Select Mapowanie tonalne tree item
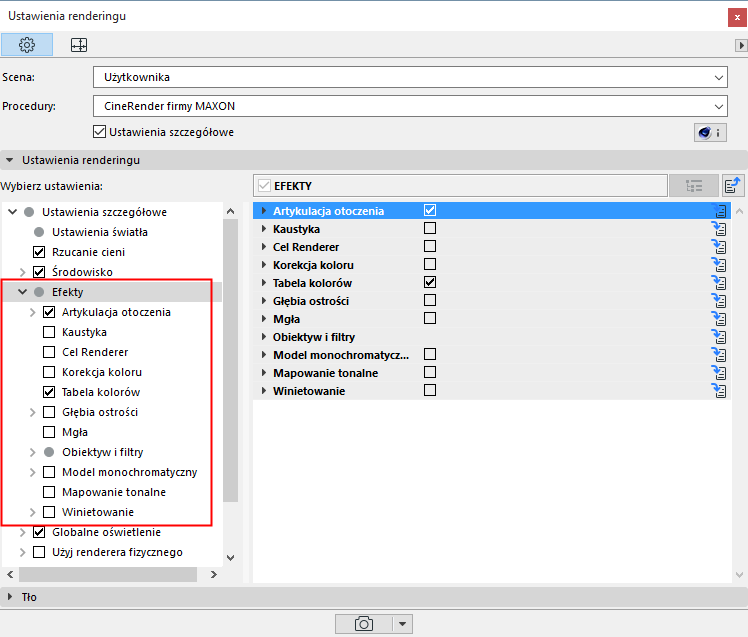Image resolution: width=748 pixels, height=637 pixels. coord(114,492)
